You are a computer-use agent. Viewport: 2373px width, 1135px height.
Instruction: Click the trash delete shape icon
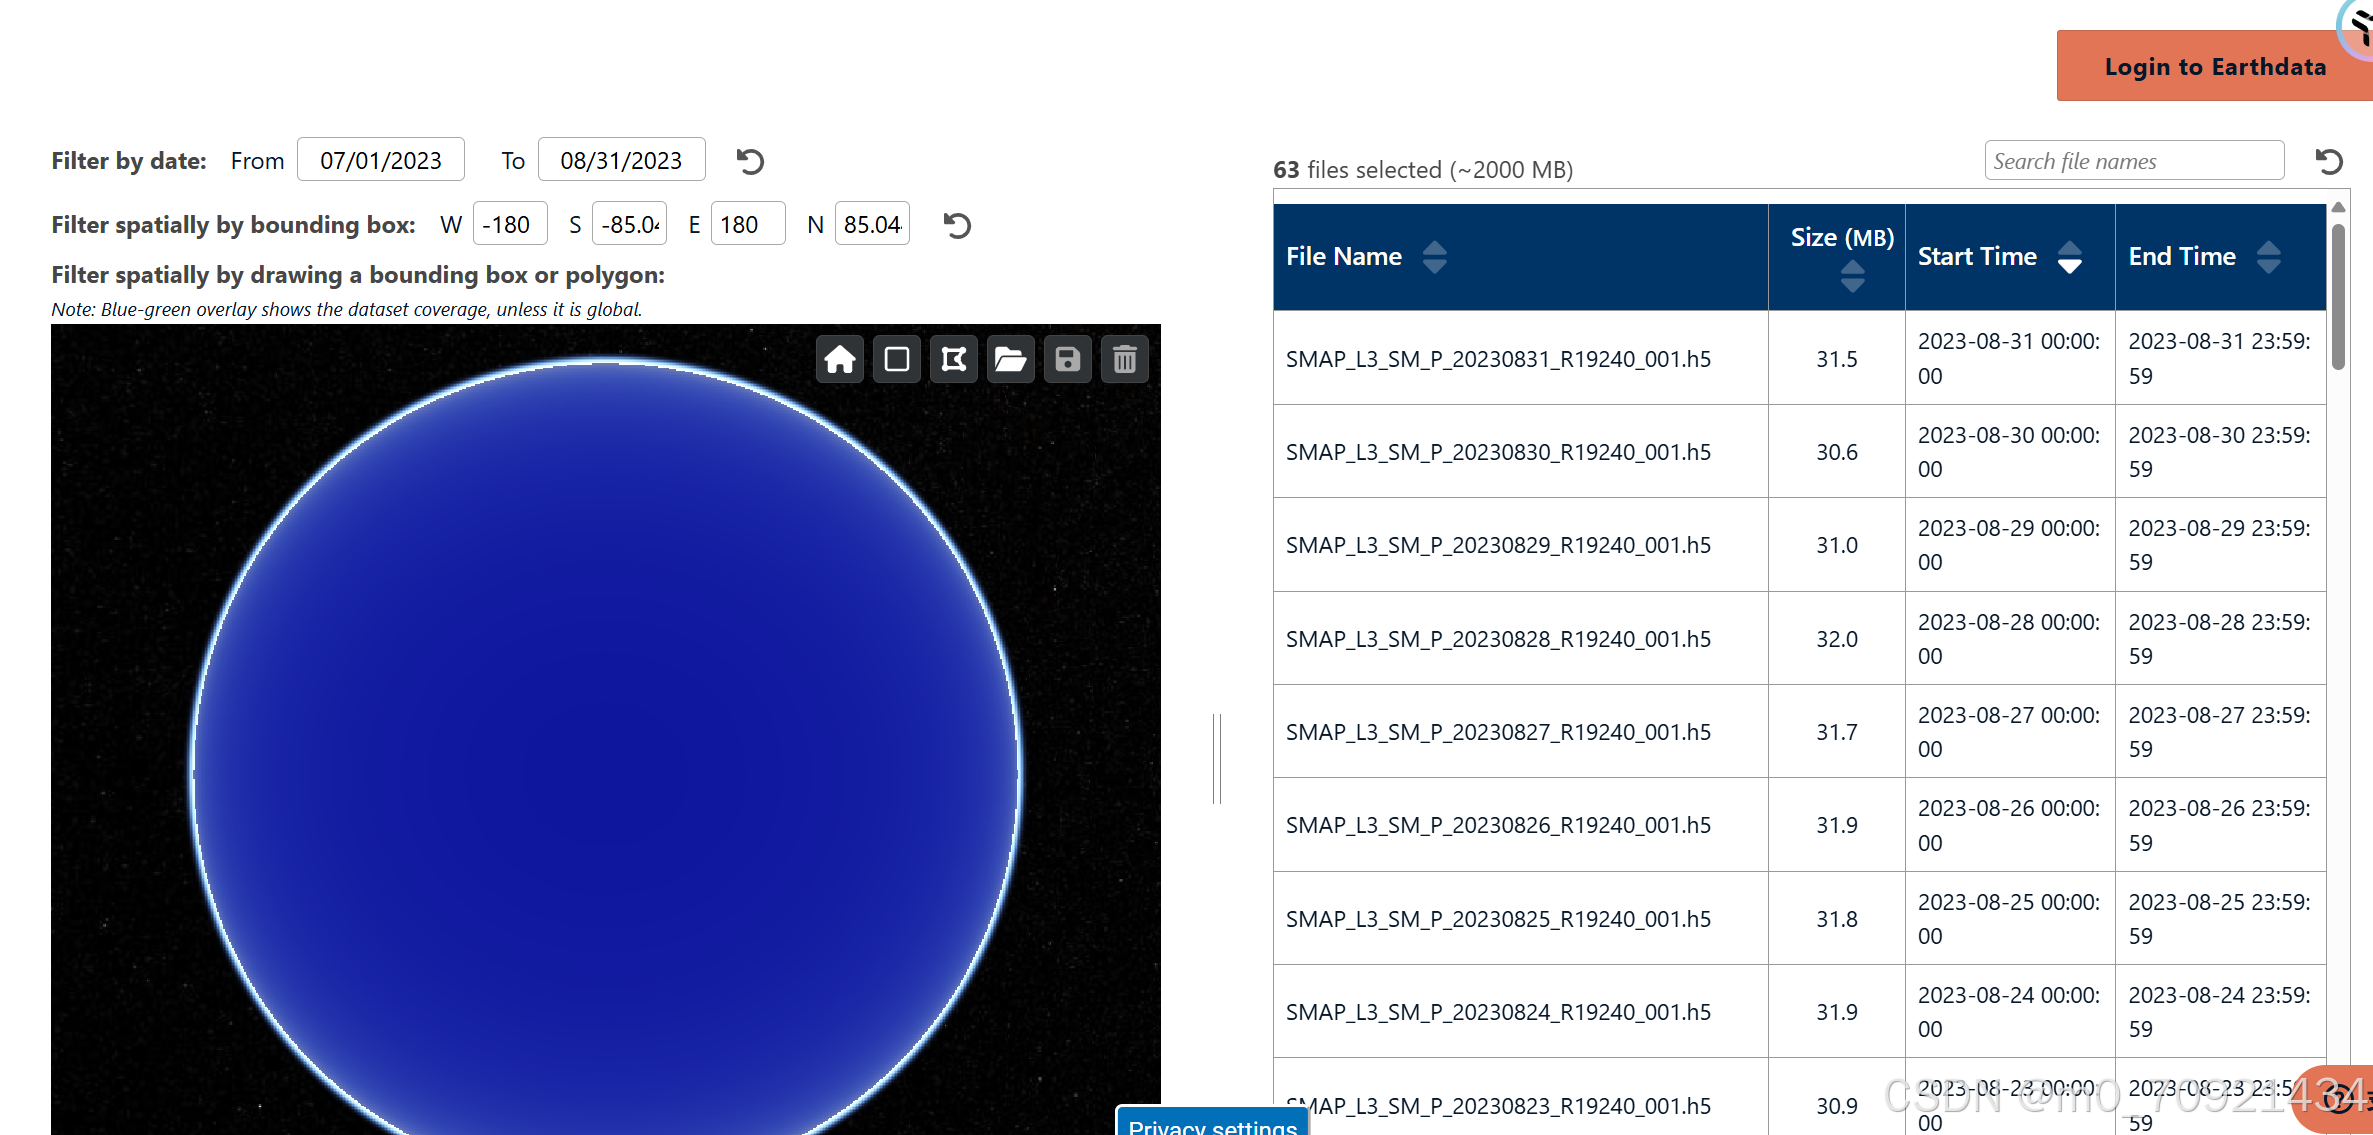click(1124, 359)
